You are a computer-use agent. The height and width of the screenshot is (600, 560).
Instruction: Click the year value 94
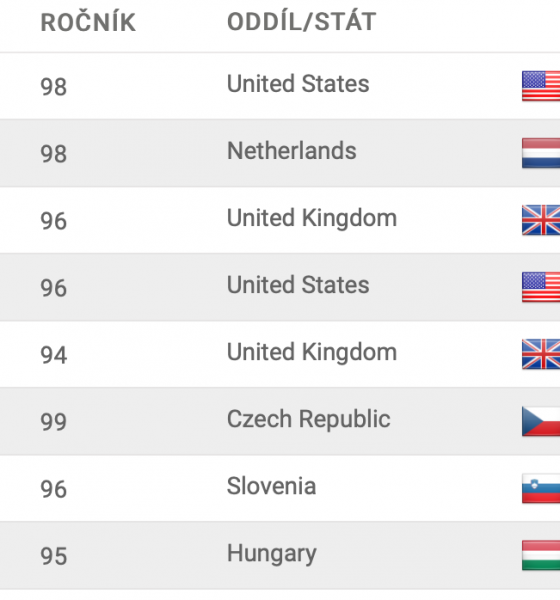click(54, 355)
